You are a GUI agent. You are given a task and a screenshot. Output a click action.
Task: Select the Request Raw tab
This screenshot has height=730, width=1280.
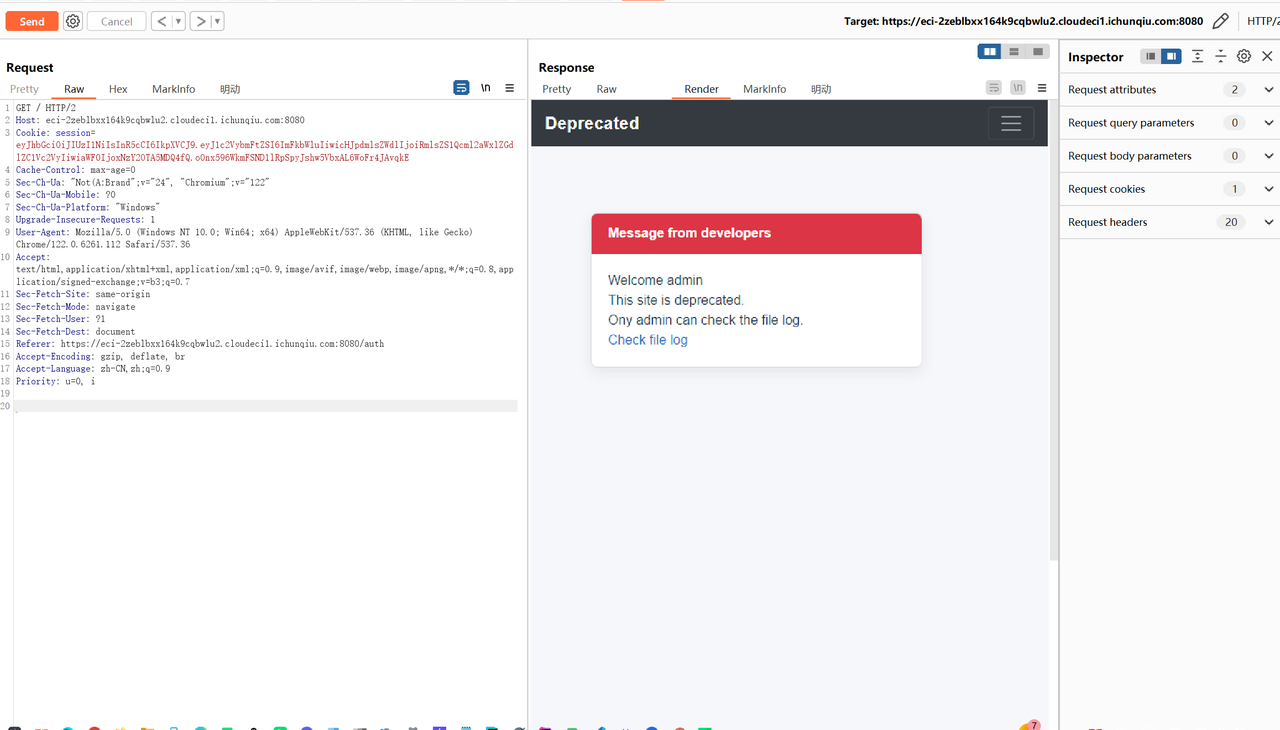click(x=74, y=89)
